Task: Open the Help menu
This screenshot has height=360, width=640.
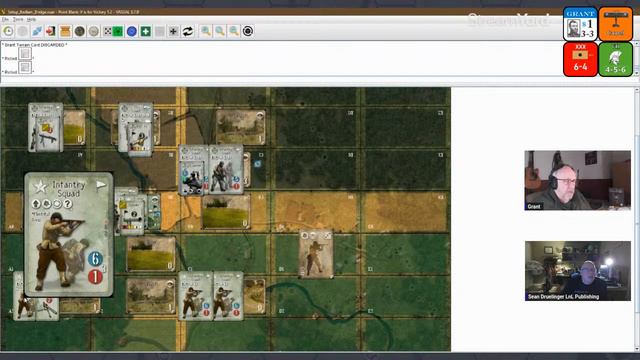Action: 31,19
